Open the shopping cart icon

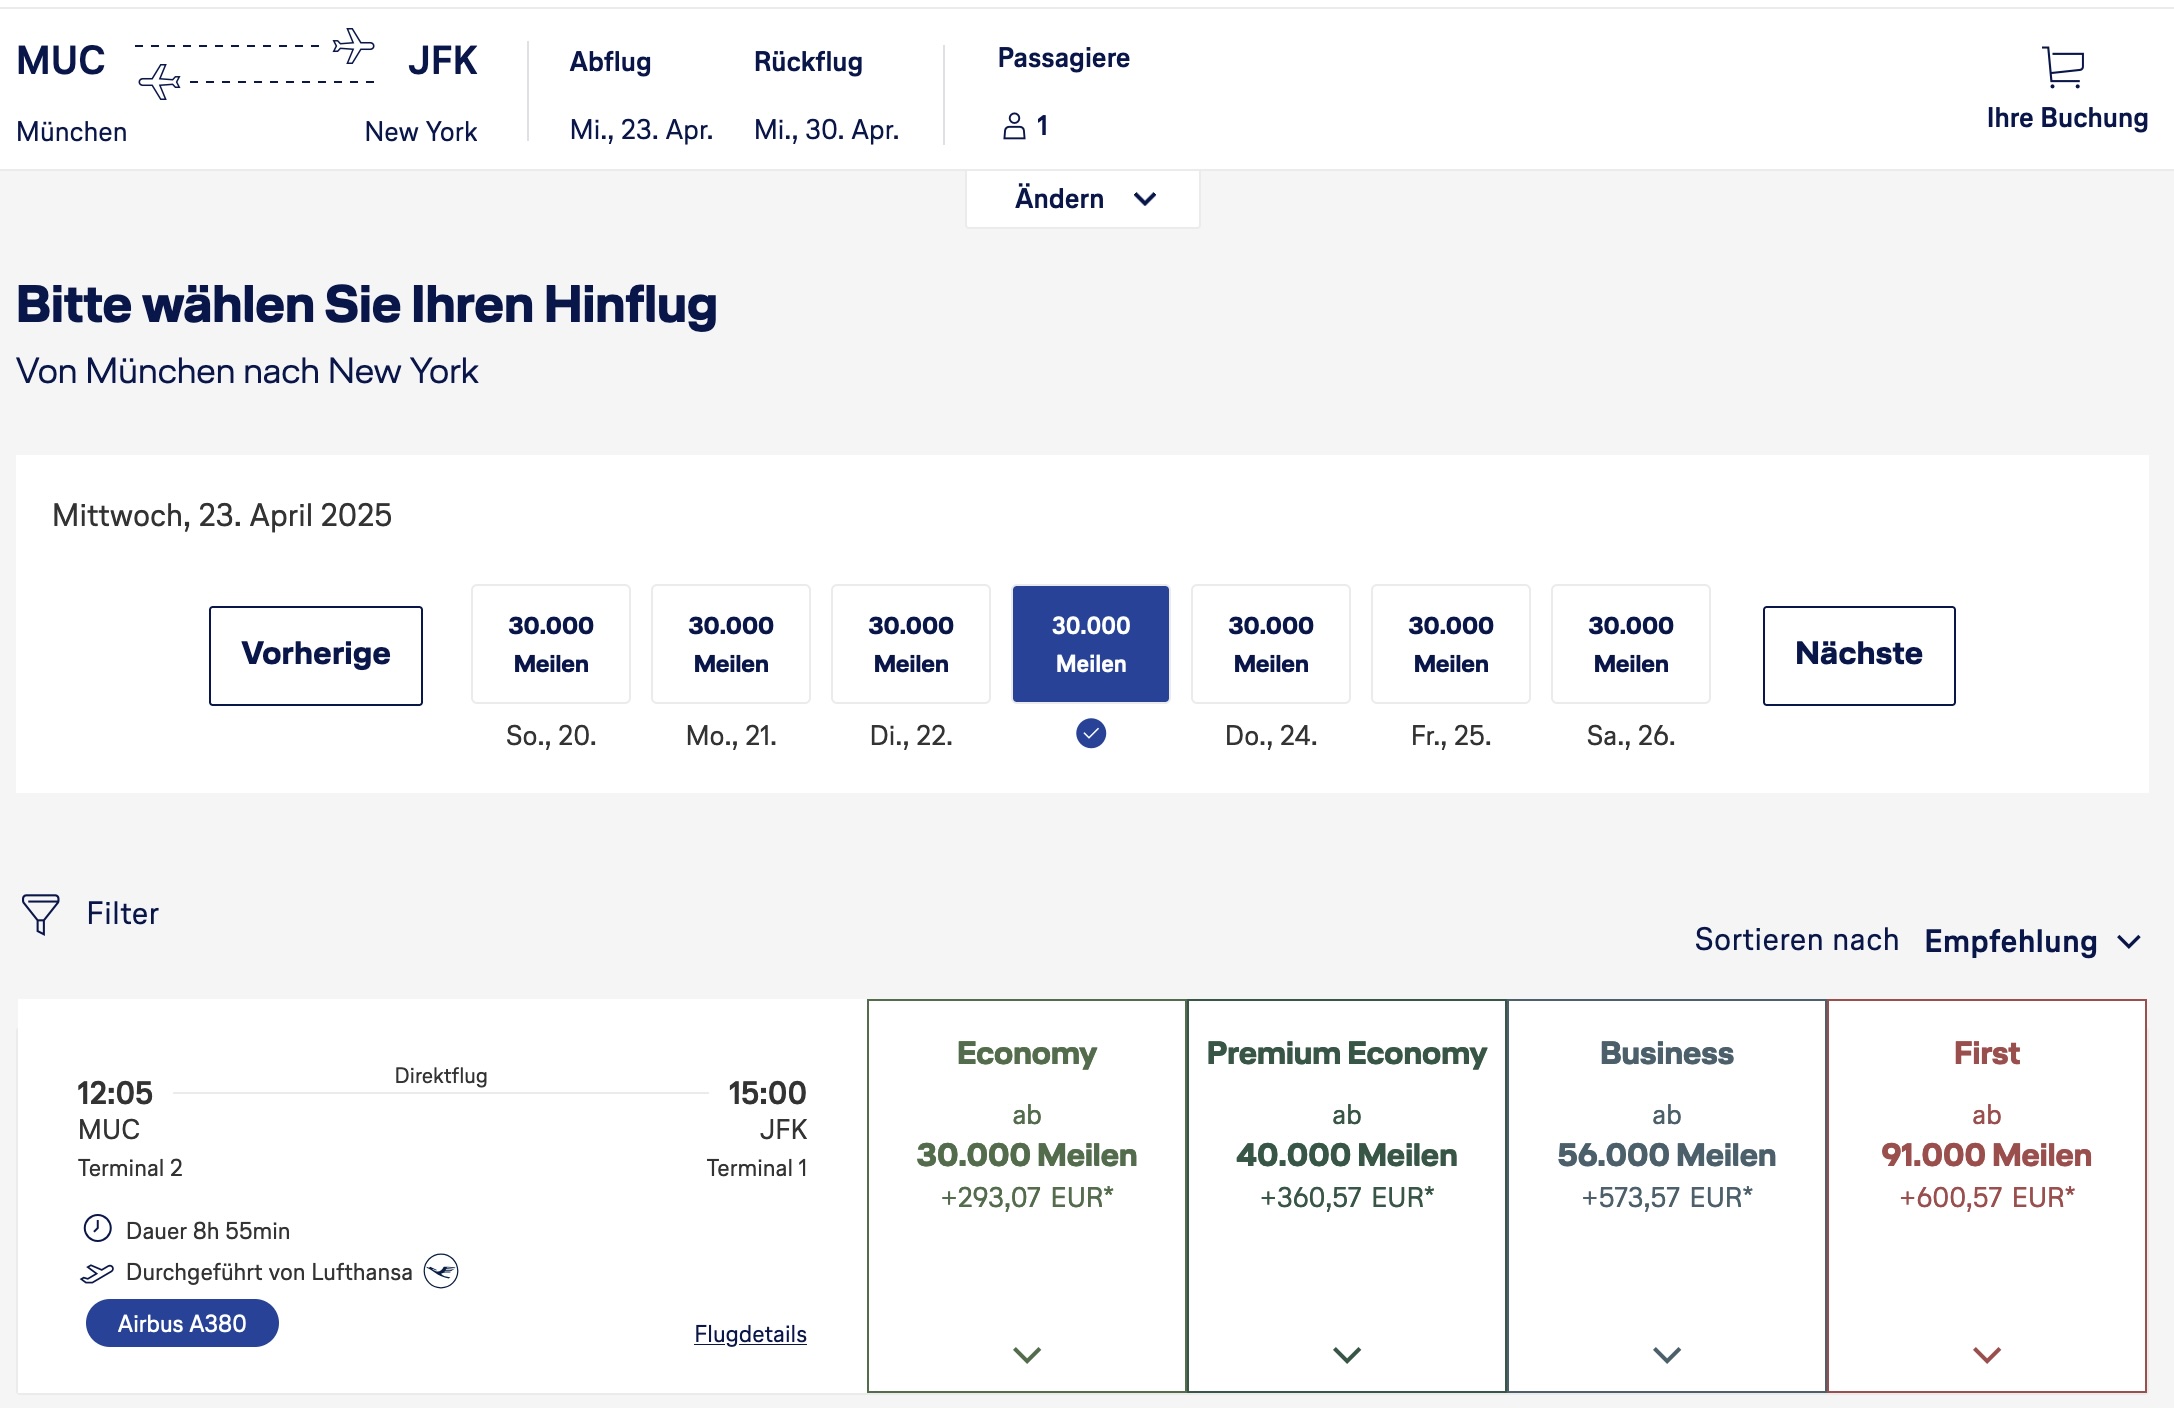2062,67
